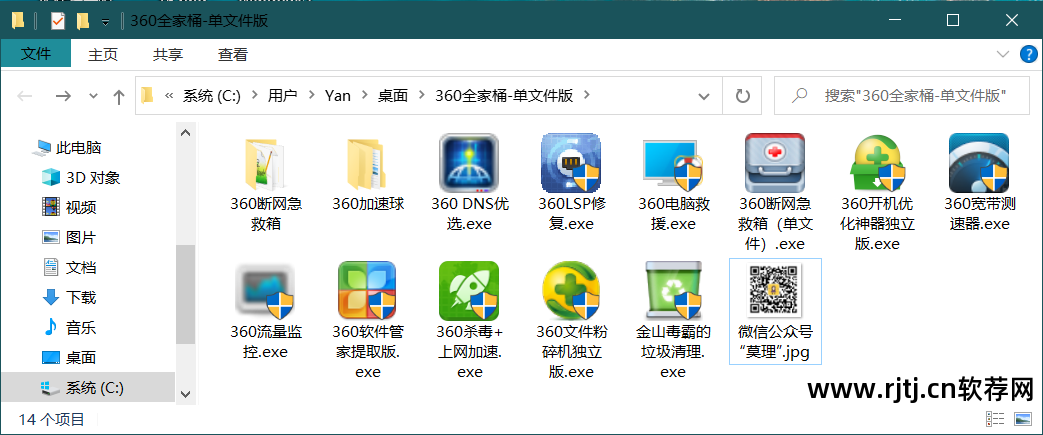Open 3D 对象 in the navigation pane
This screenshot has width=1043, height=435.
pyautogui.click(x=80, y=178)
